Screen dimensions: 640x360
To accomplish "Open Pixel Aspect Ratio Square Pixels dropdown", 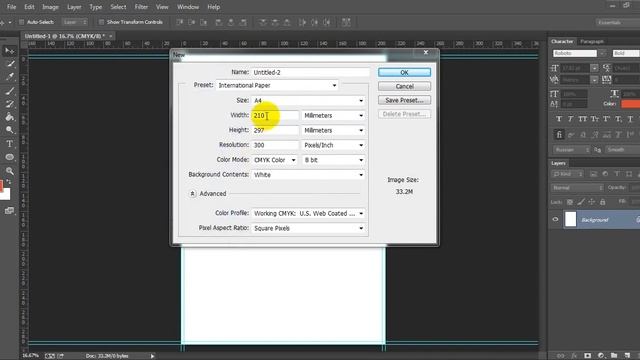I will (308, 228).
